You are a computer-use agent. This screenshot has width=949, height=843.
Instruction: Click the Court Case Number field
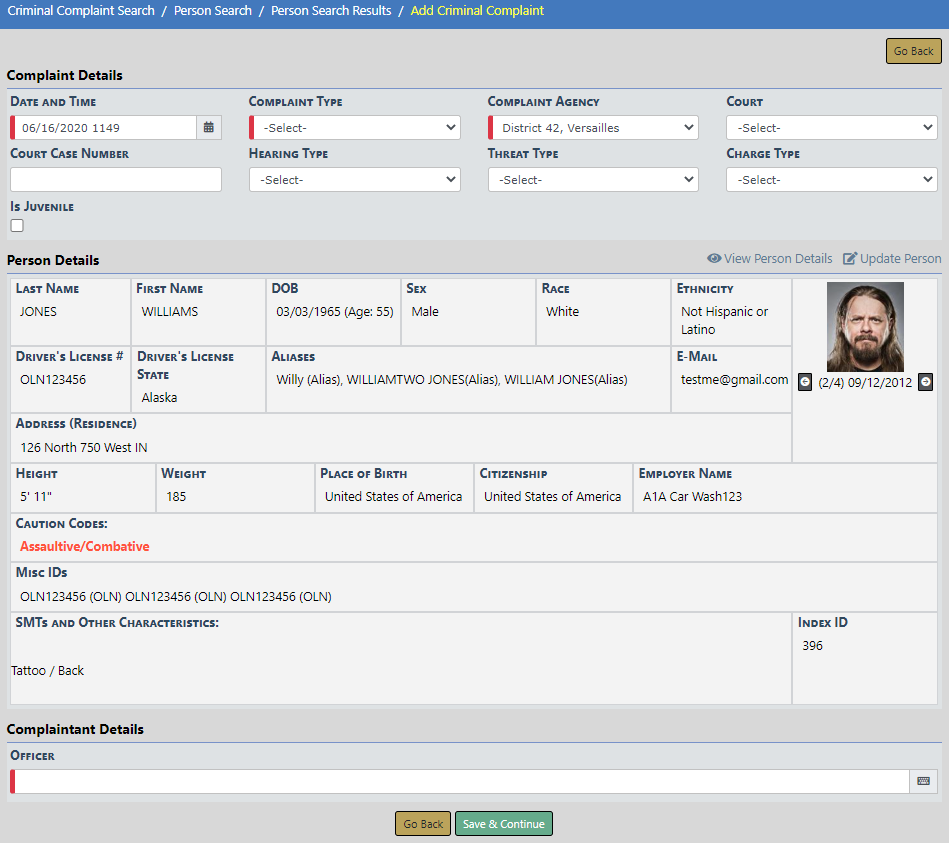tap(116, 180)
